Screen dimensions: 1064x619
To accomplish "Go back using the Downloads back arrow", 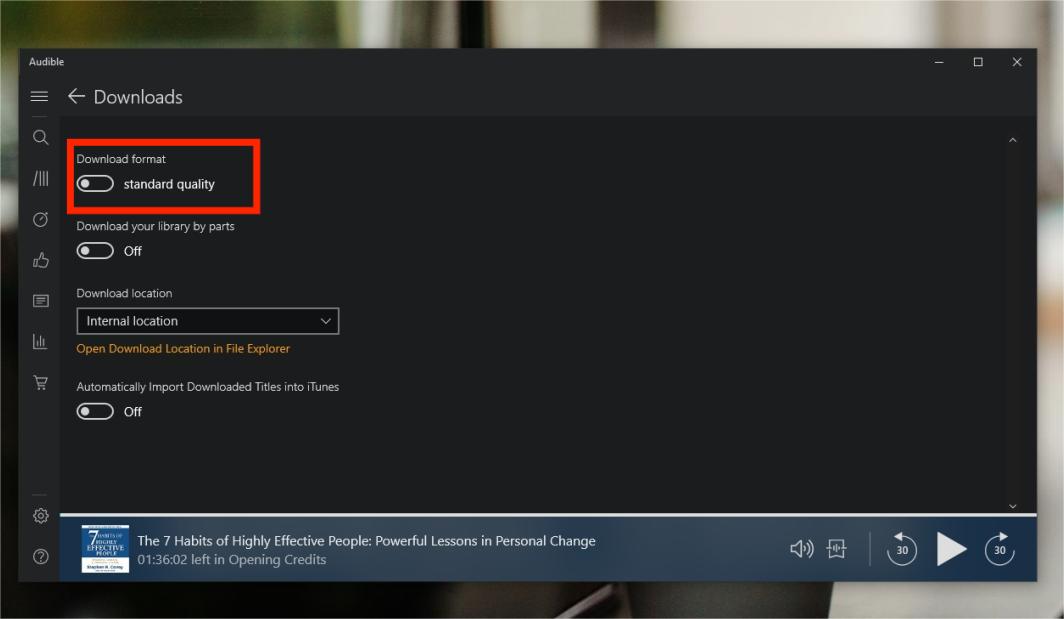I will click(76, 96).
